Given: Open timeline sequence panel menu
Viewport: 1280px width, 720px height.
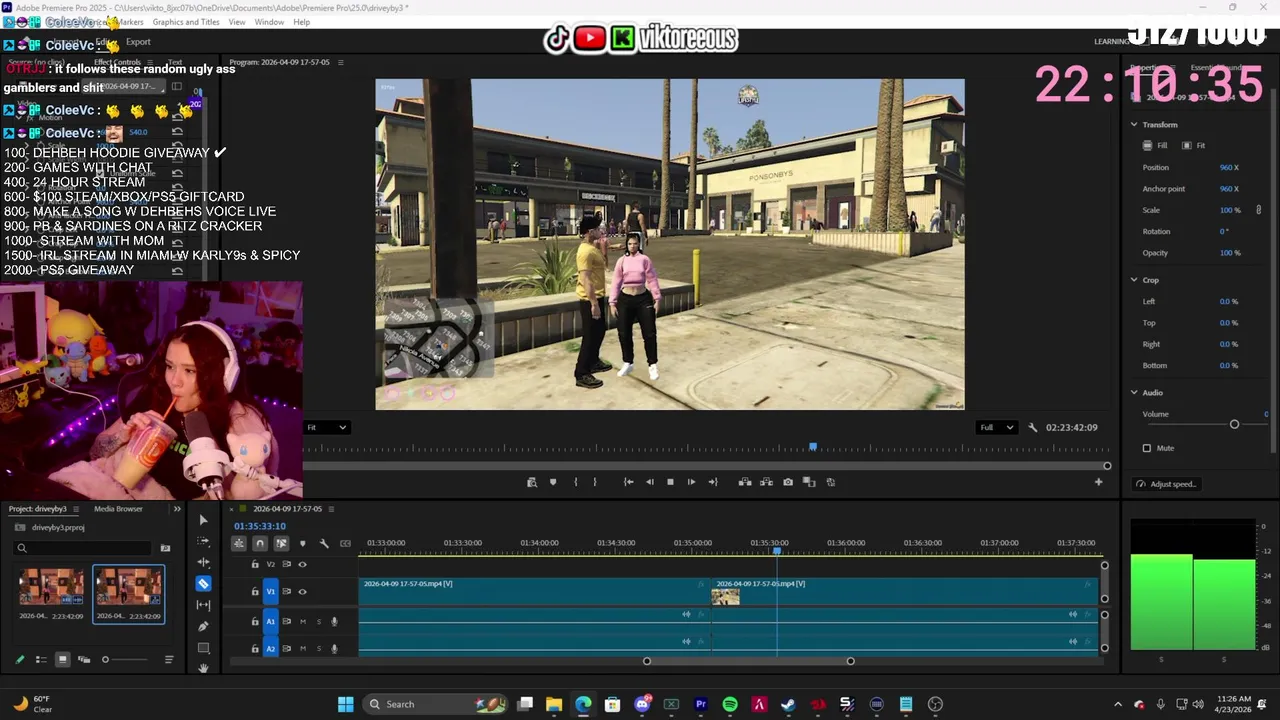Looking at the screenshot, I should tap(332, 509).
